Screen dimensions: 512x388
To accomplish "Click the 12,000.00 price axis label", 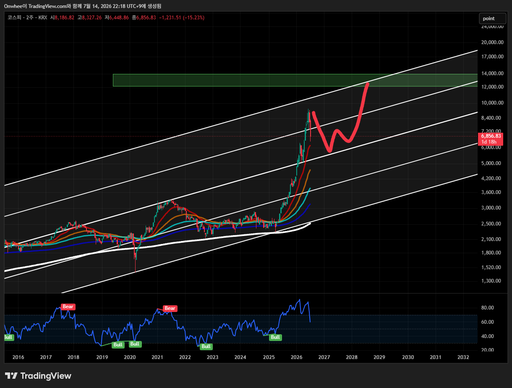I will pyautogui.click(x=492, y=87).
